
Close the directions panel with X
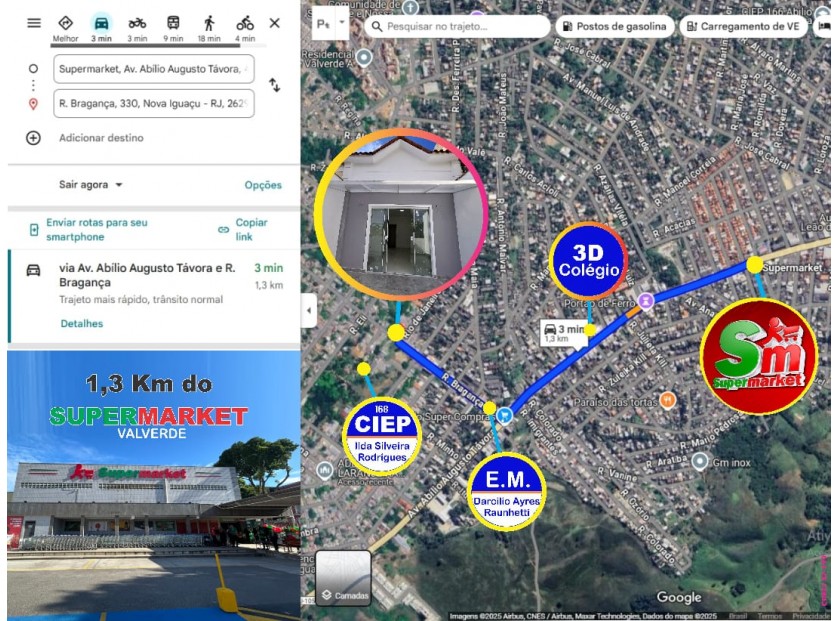click(x=274, y=23)
